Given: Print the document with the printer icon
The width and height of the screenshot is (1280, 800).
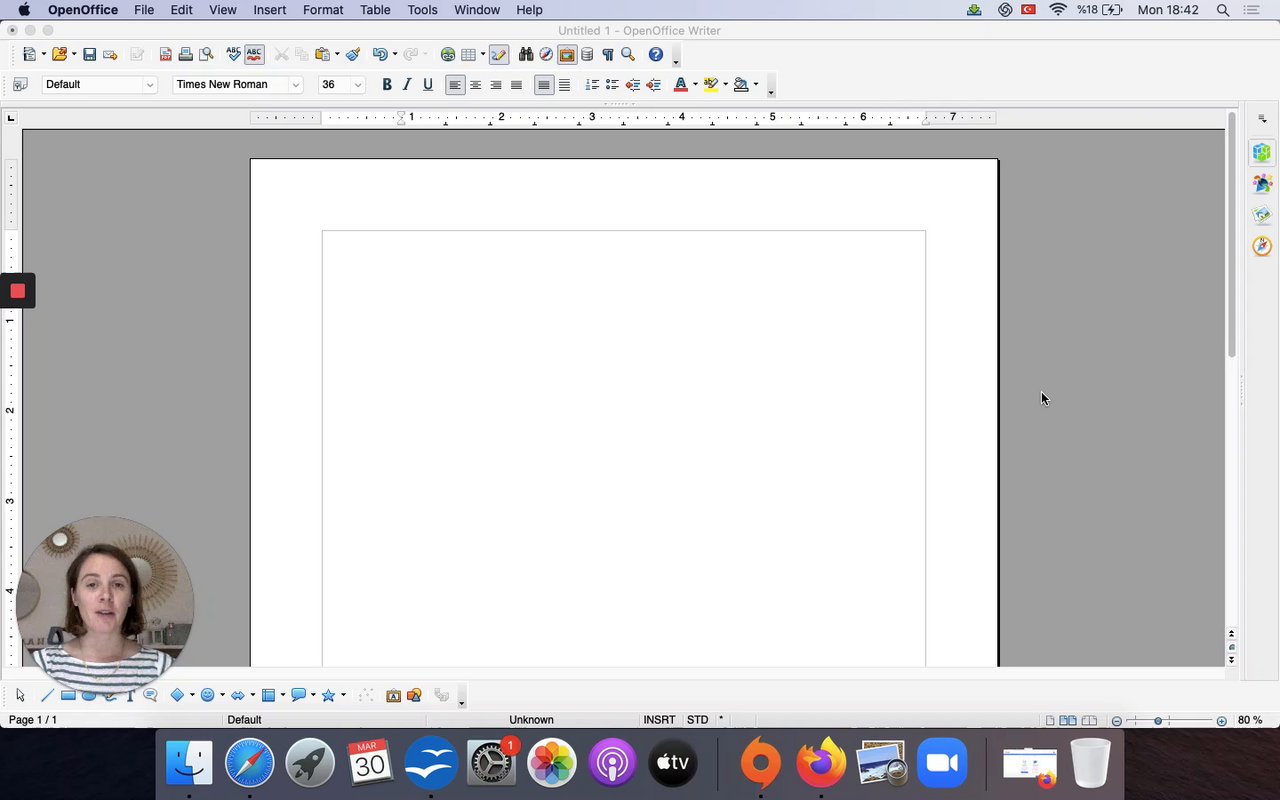Looking at the screenshot, I should point(185,54).
